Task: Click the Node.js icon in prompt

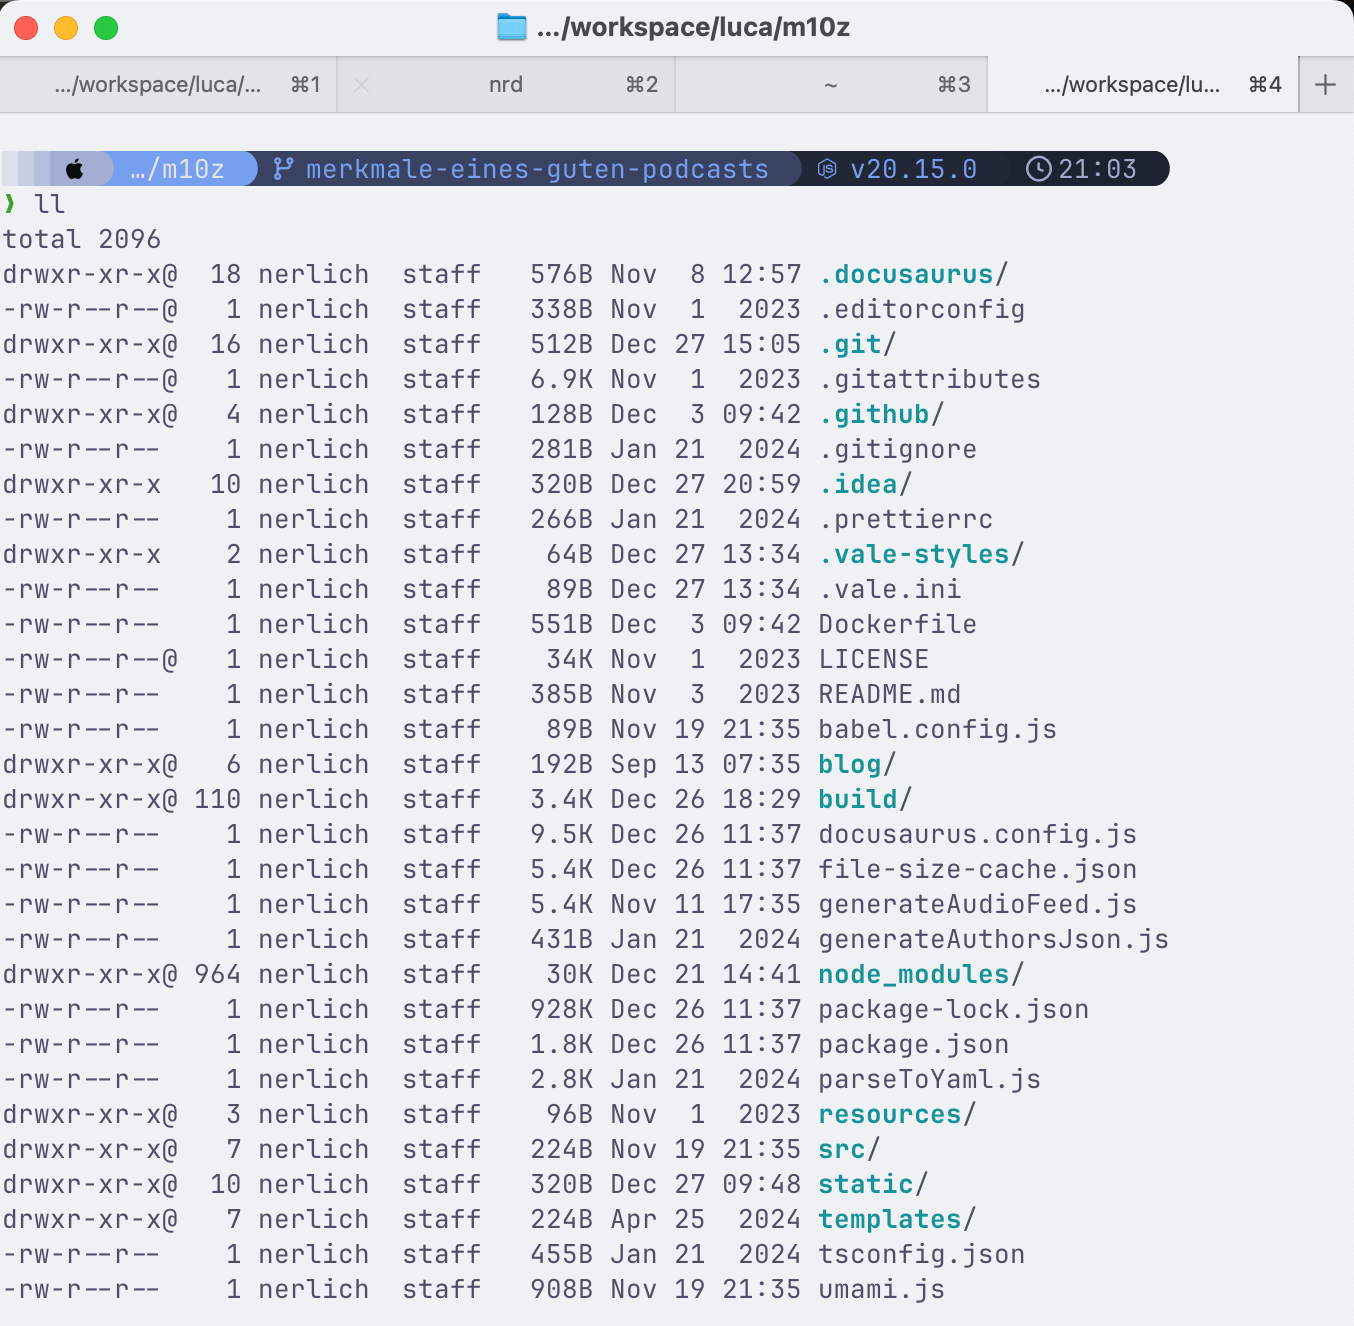Action: 827,169
